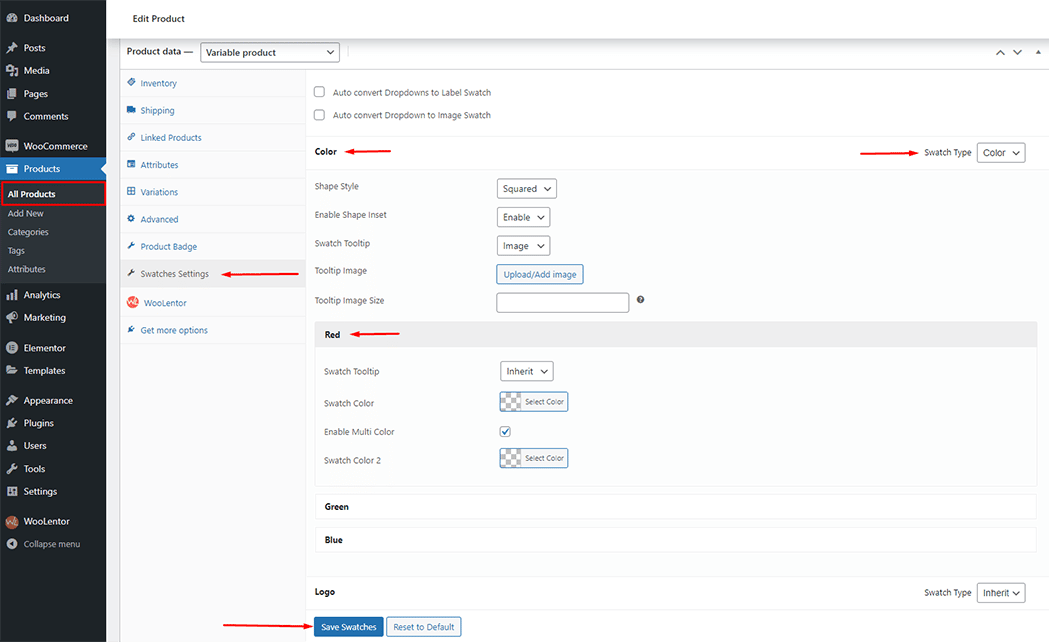Viewport: 1049px width, 642px height.
Task: Click the Tooltip Image Size input field
Action: pyautogui.click(x=562, y=302)
